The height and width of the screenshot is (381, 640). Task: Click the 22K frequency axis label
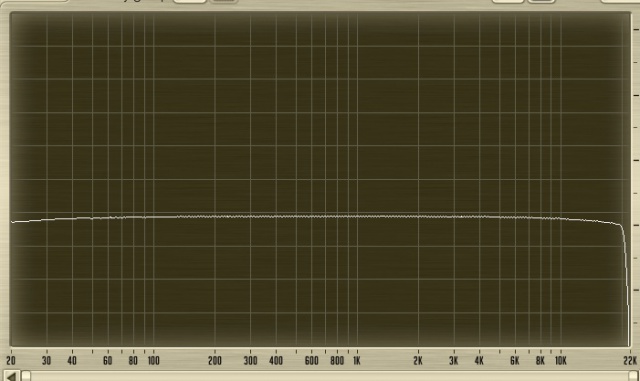click(630, 361)
